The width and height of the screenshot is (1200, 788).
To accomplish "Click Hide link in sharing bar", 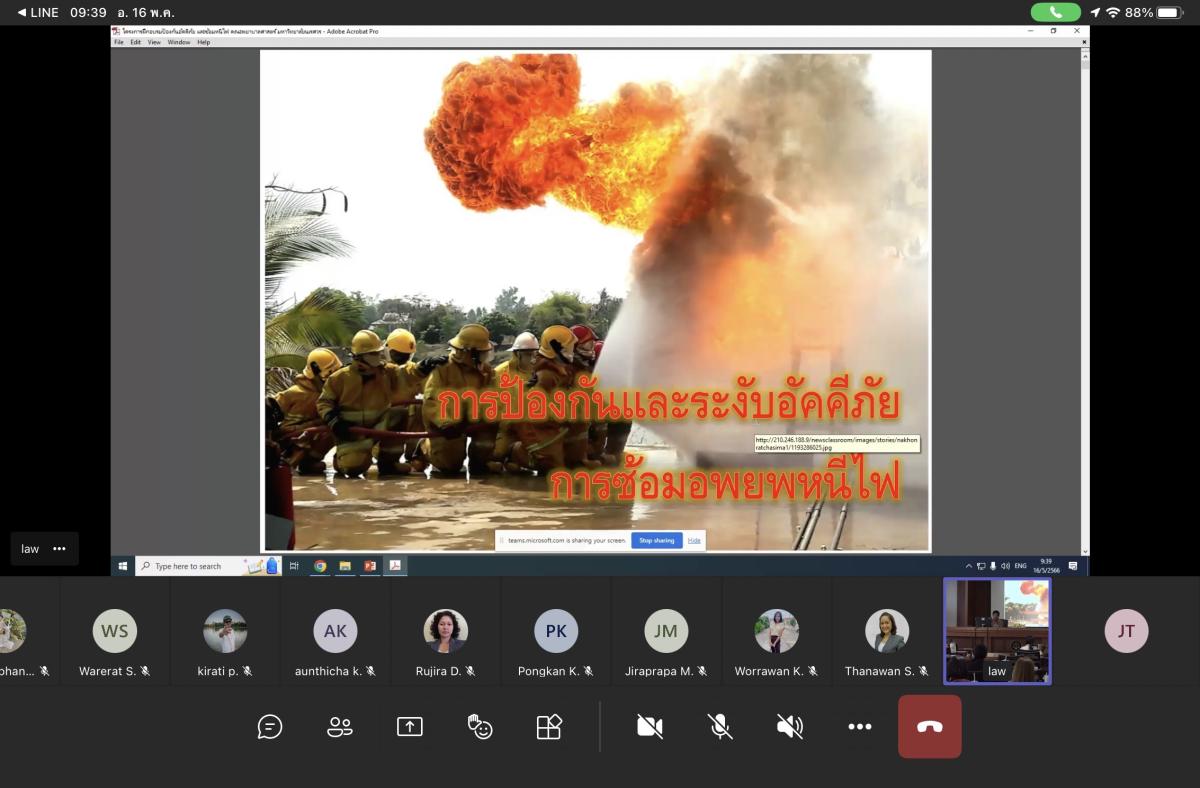I will pos(694,540).
